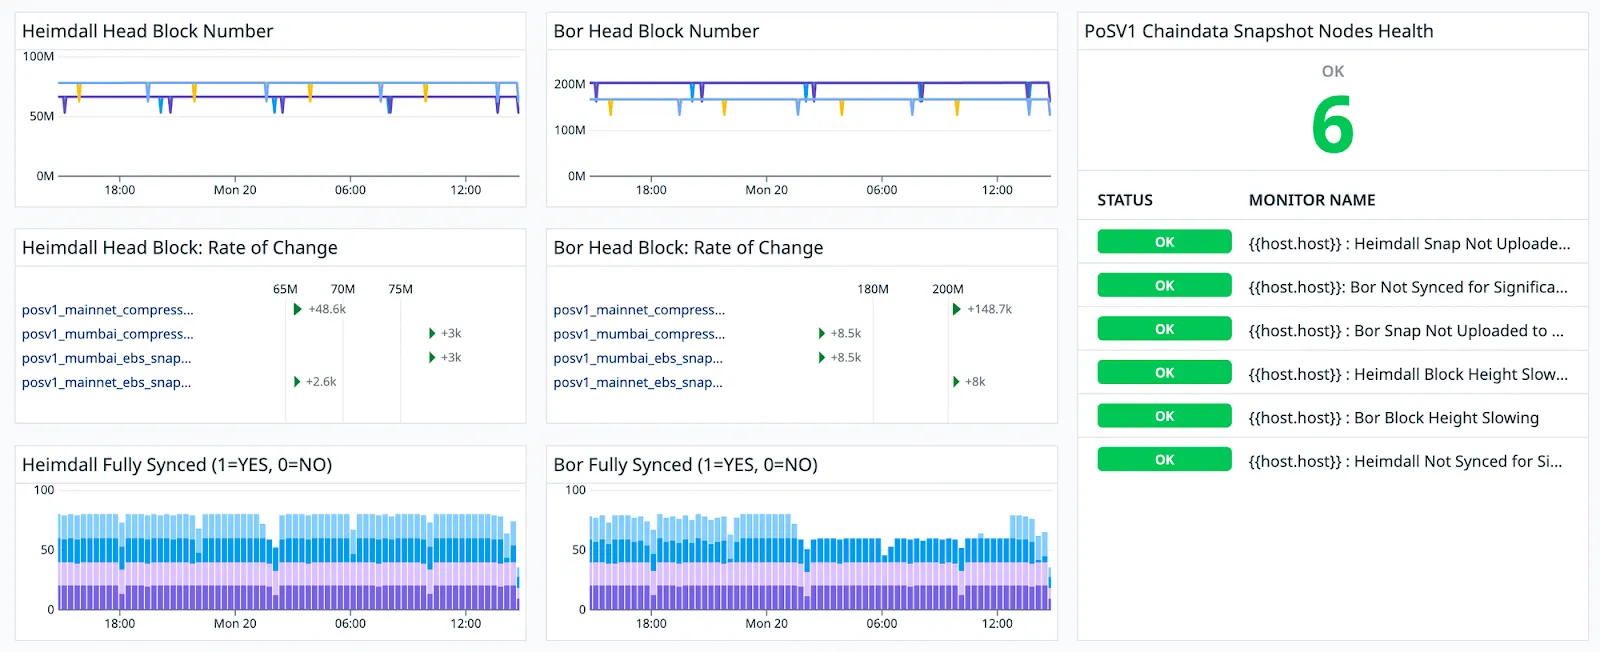Click Bor posv1_mumbai_ebs_snap +8.5k triangle marker
Viewport: 1600px width, 652px height.
point(822,357)
